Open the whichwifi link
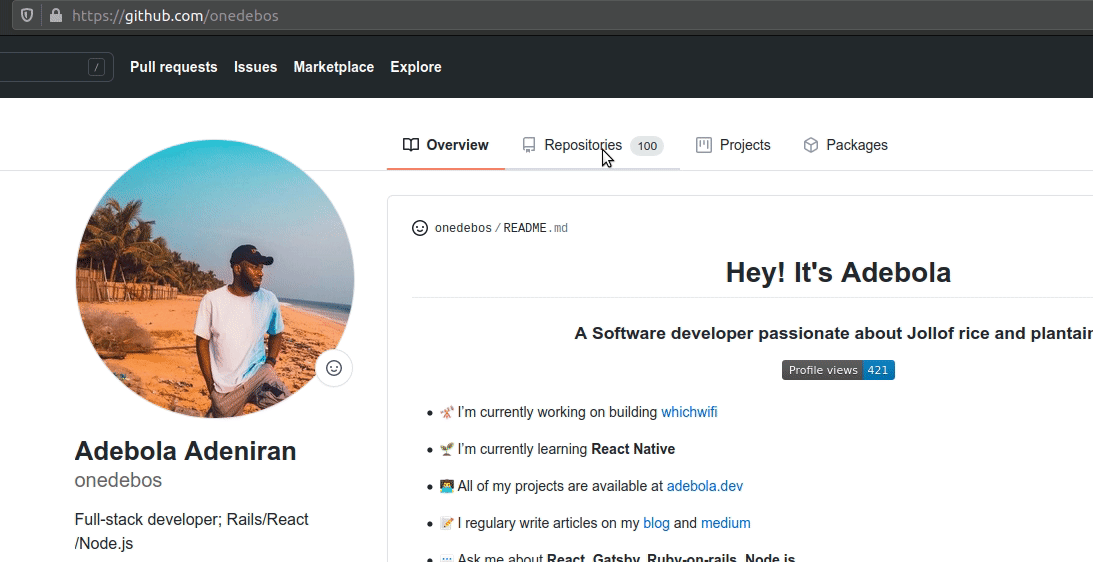Viewport: 1093px width, 562px height. pos(689,412)
